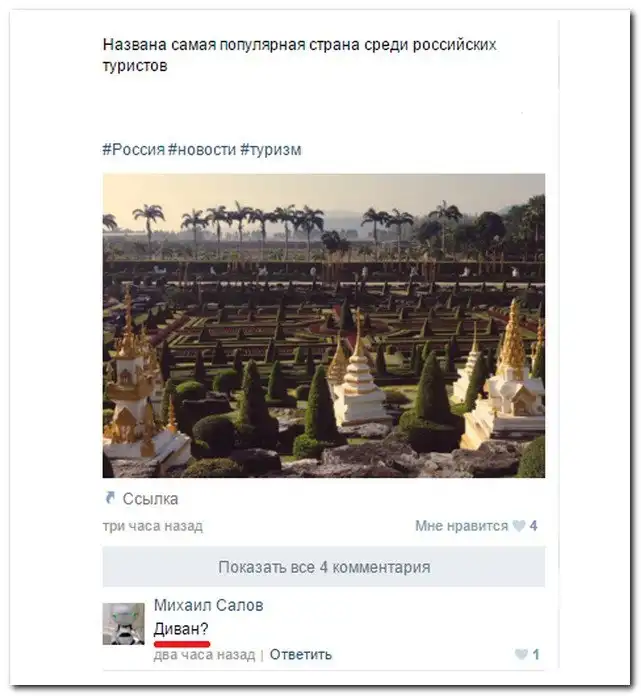Image resolution: width=641 pixels, height=696 pixels.
Task: Click the post's like count 4
Action: pos(533,526)
